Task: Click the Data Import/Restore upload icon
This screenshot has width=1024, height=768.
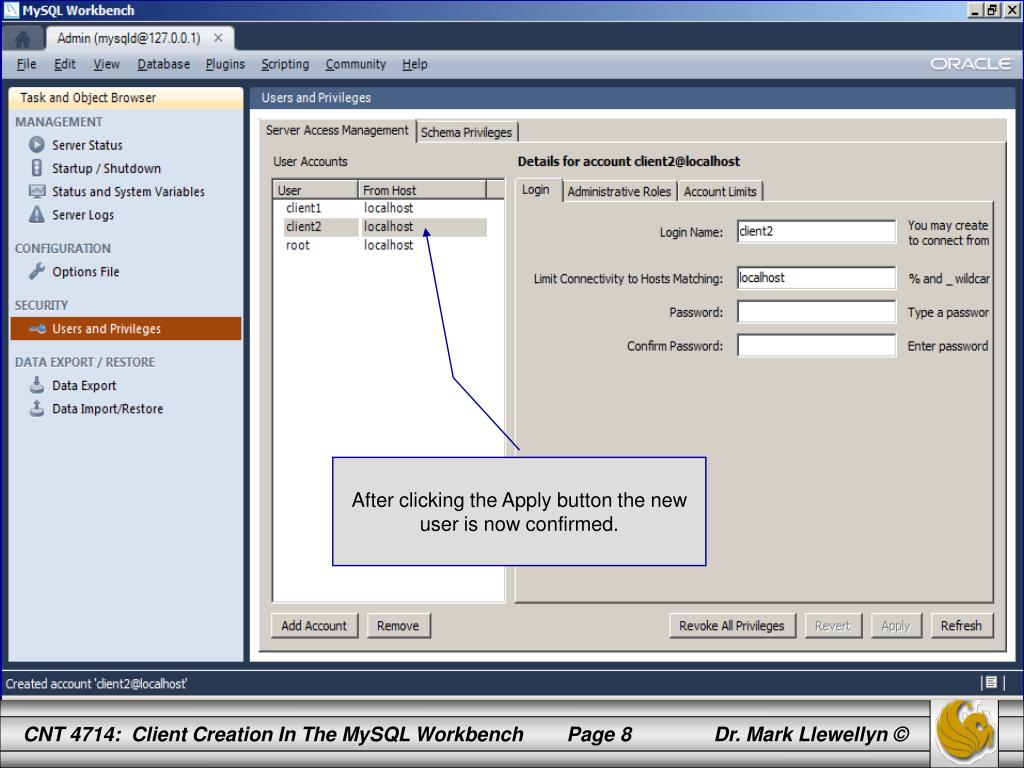Action: pos(37,408)
